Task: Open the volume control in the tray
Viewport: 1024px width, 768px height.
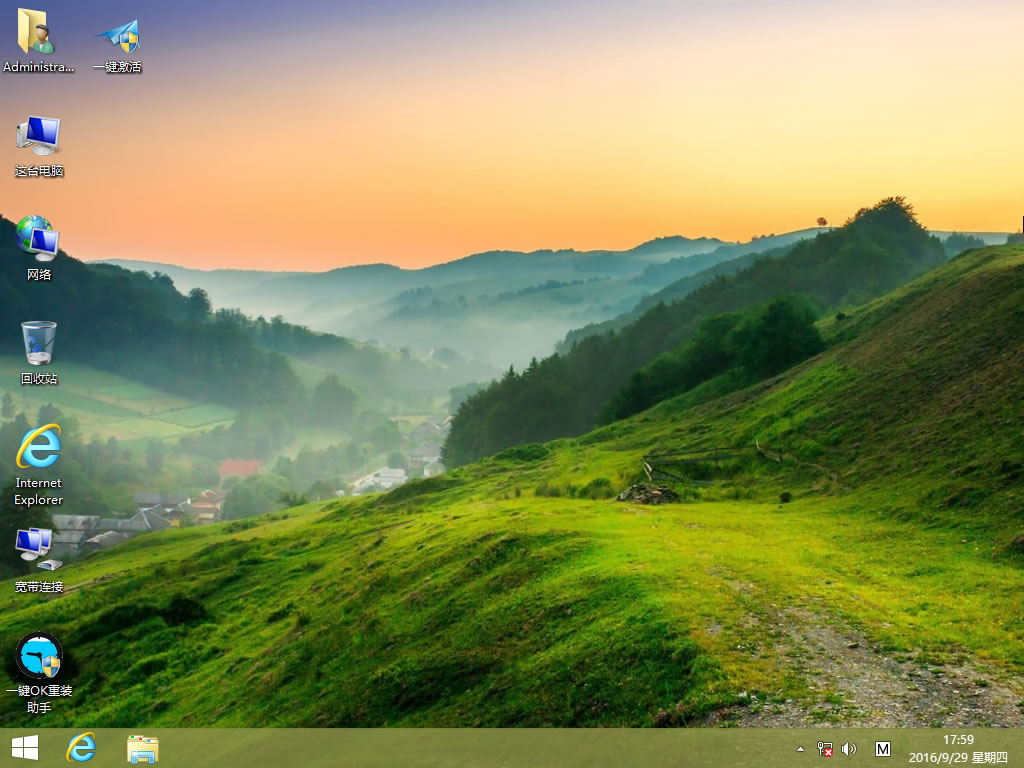Action: point(849,747)
